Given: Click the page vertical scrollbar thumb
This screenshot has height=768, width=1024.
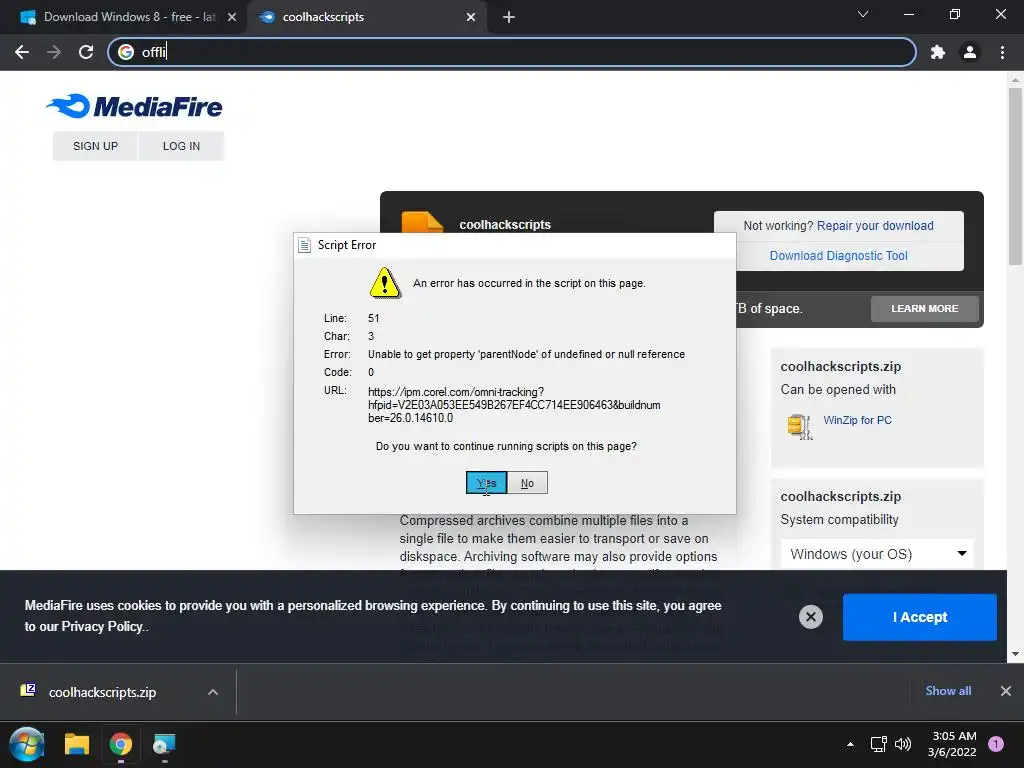Looking at the screenshot, I should (1015, 176).
